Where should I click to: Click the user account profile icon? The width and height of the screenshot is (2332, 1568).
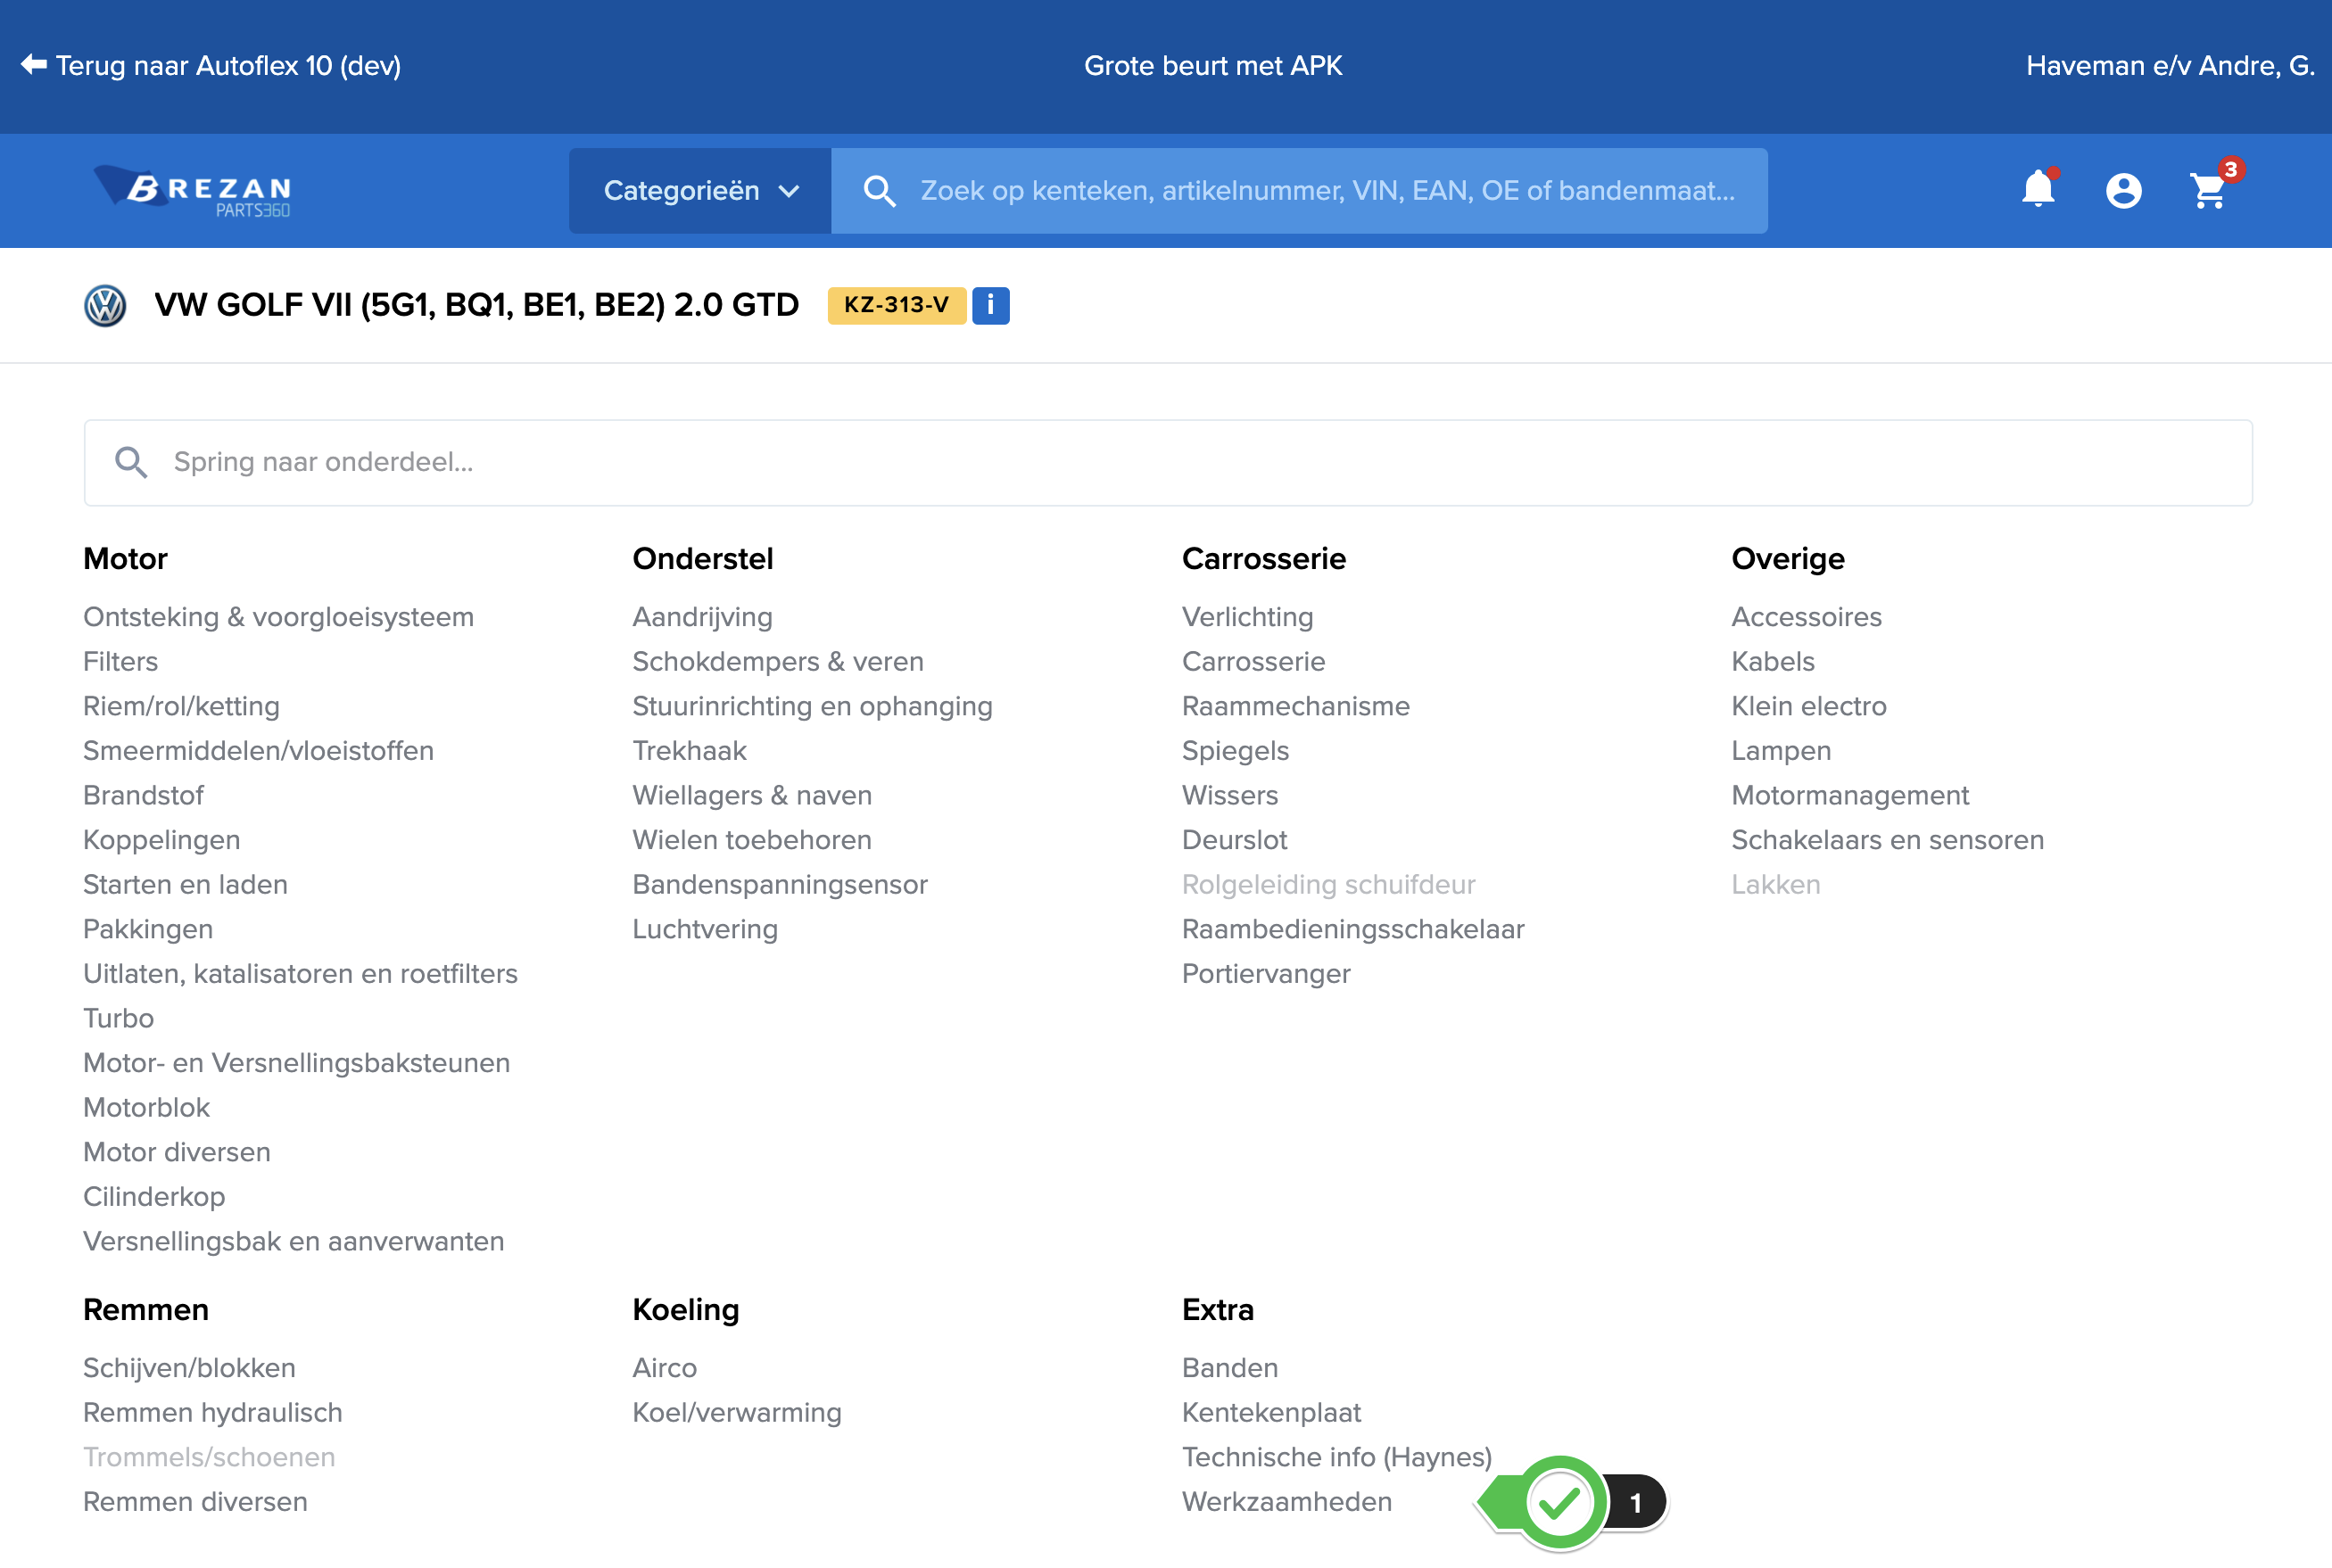click(2123, 190)
